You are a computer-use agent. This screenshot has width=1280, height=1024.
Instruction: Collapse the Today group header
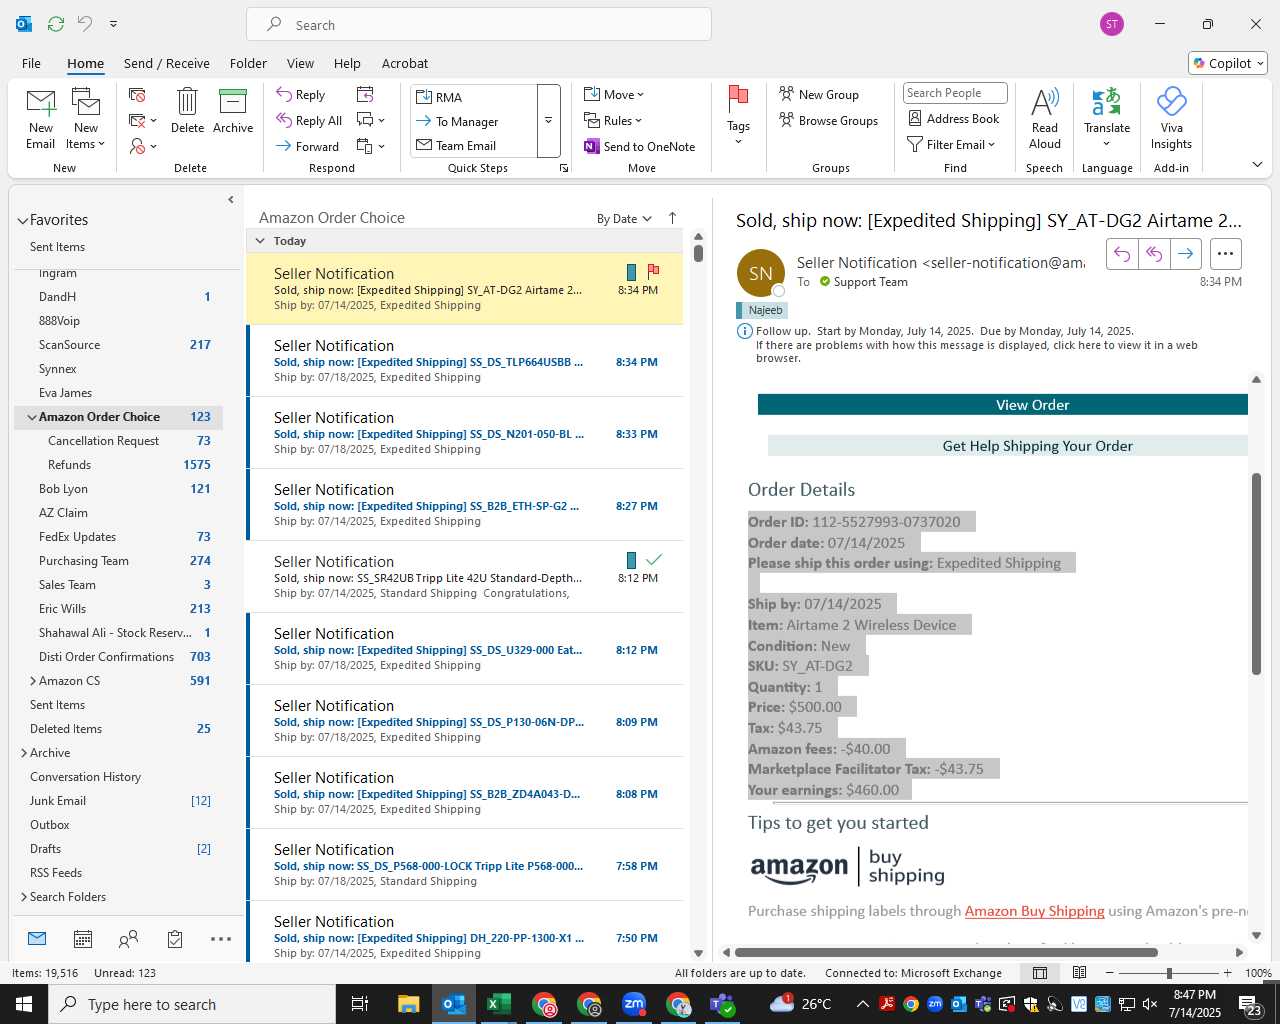click(260, 241)
